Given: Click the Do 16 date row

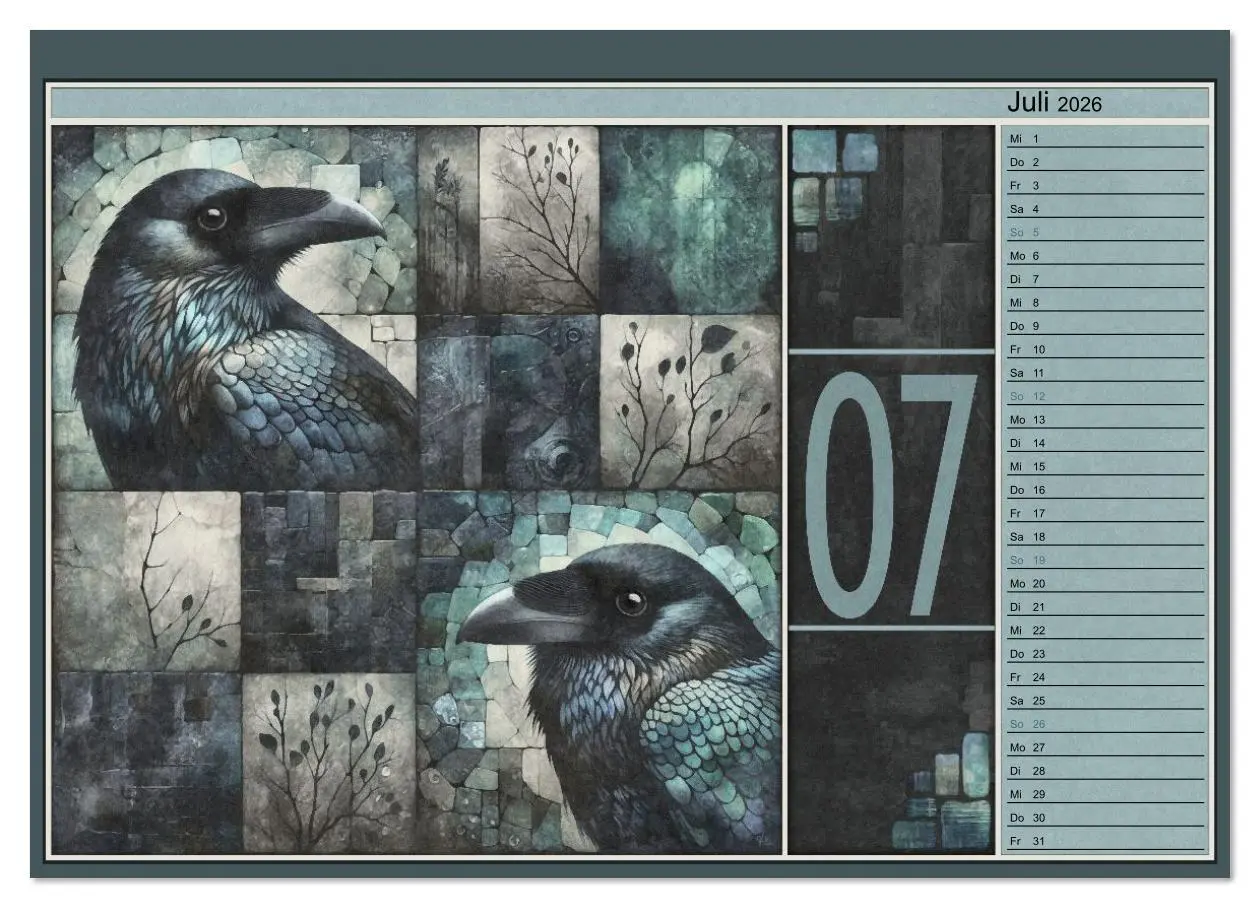Looking at the screenshot, I should tap(1030, 490).
